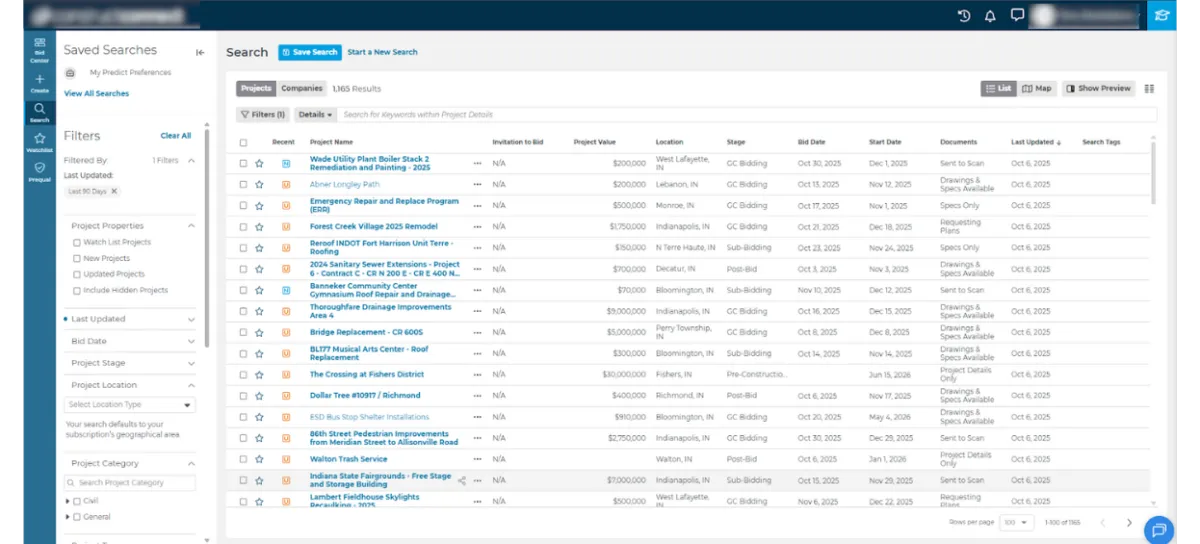Open the Bid Center sidebar icon

click(39, 48)
